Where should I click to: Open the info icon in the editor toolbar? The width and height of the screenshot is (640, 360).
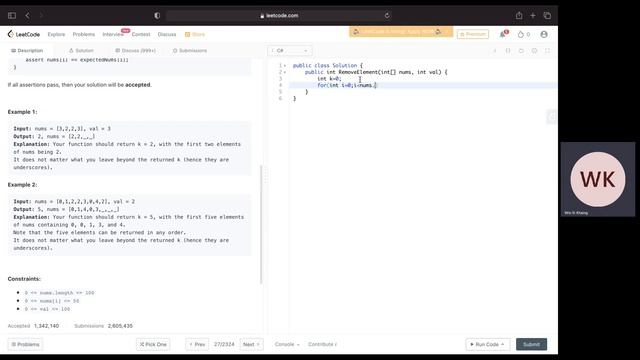tap(495, 51)
